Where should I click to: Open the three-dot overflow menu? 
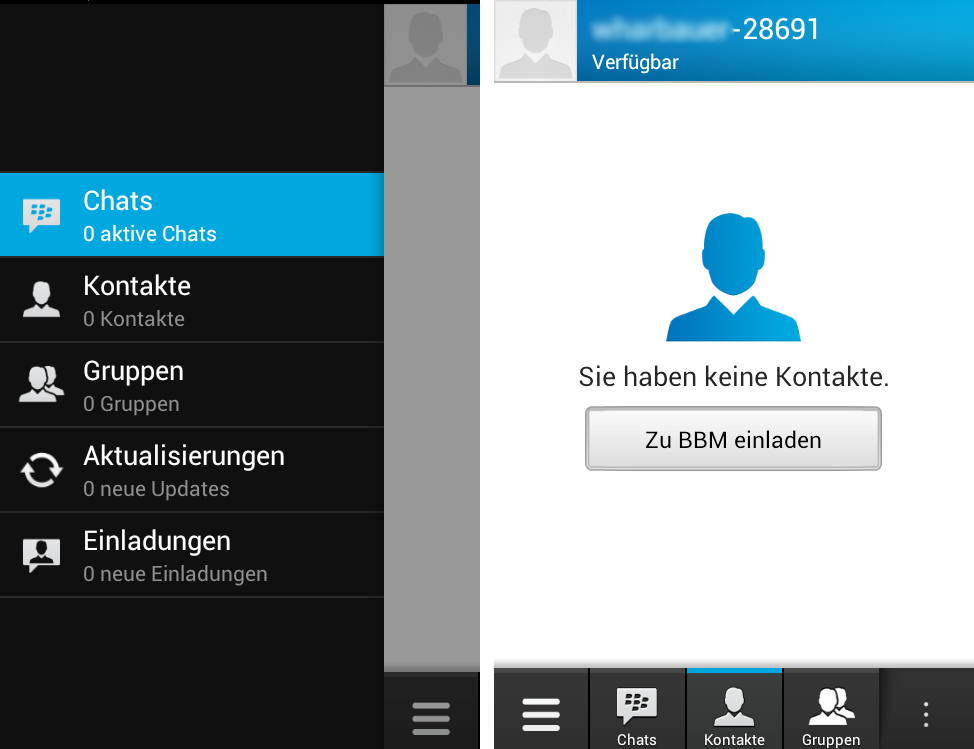click(926, 714)
